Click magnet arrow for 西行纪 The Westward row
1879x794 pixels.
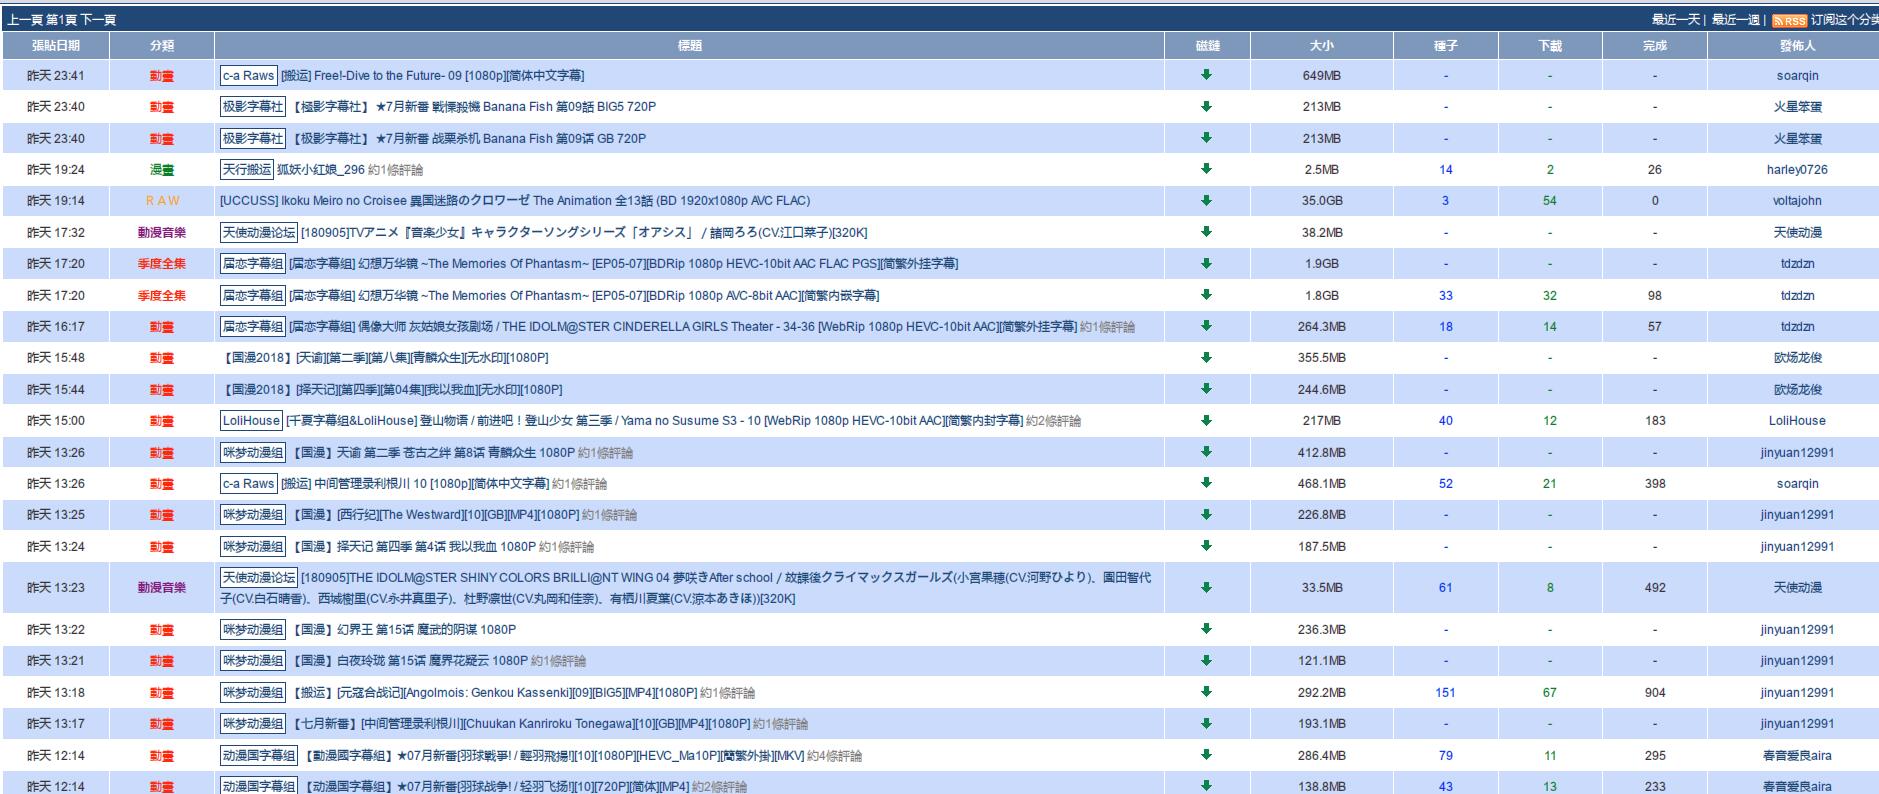[x=1206, y=514]
